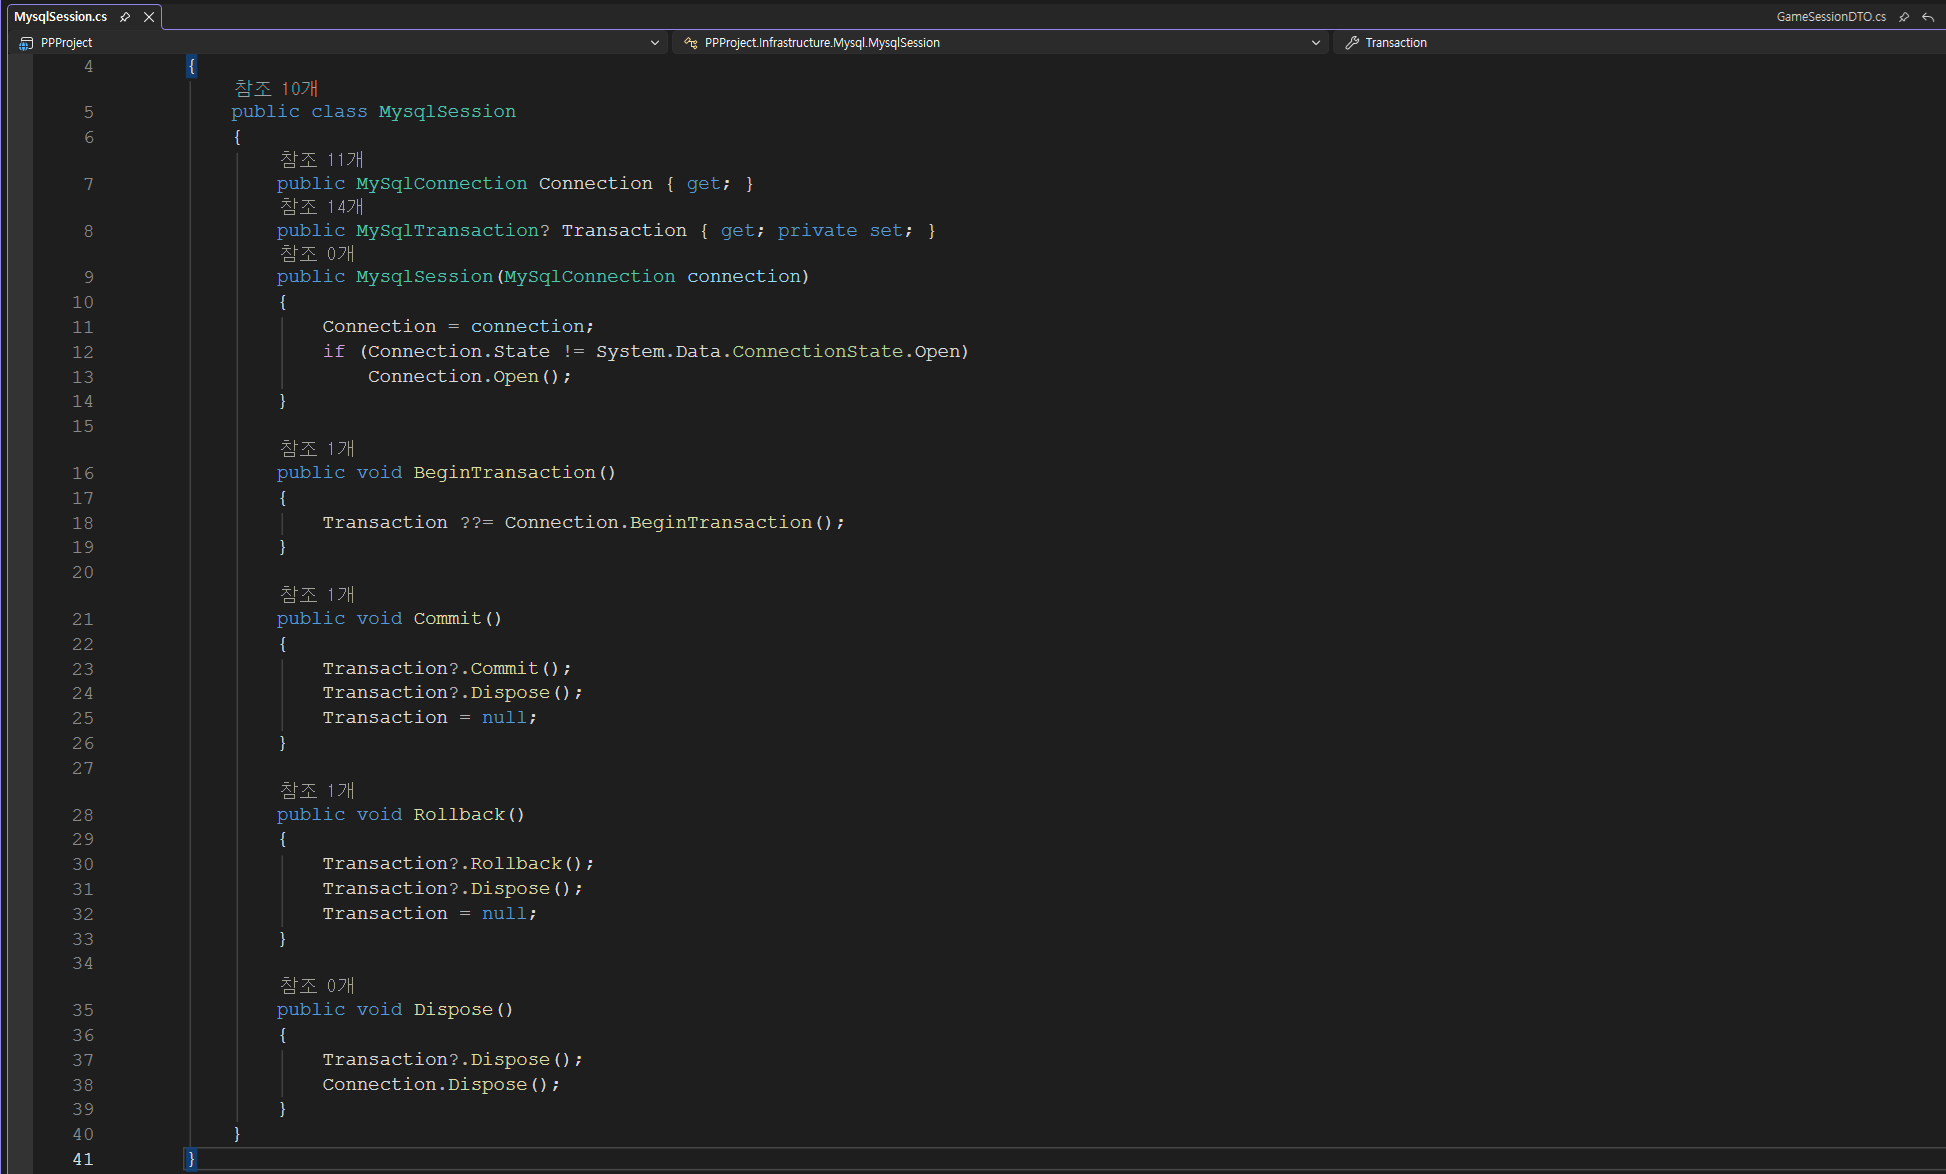Pin the MysqlSession.cs tab

(125, 17)
